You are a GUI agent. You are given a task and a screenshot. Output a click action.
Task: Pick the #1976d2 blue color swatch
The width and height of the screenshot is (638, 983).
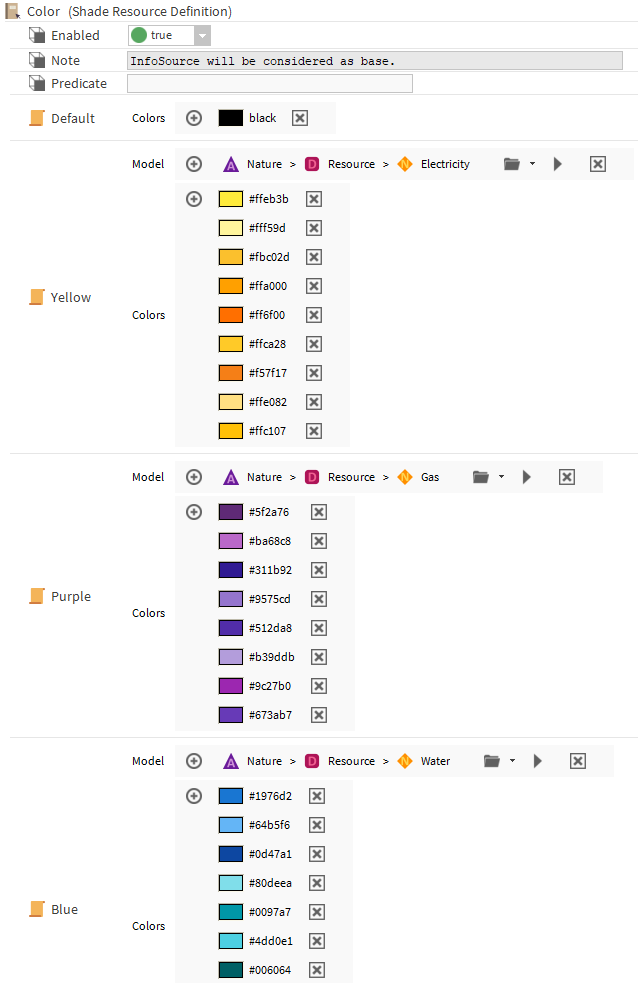coord(230,796)
